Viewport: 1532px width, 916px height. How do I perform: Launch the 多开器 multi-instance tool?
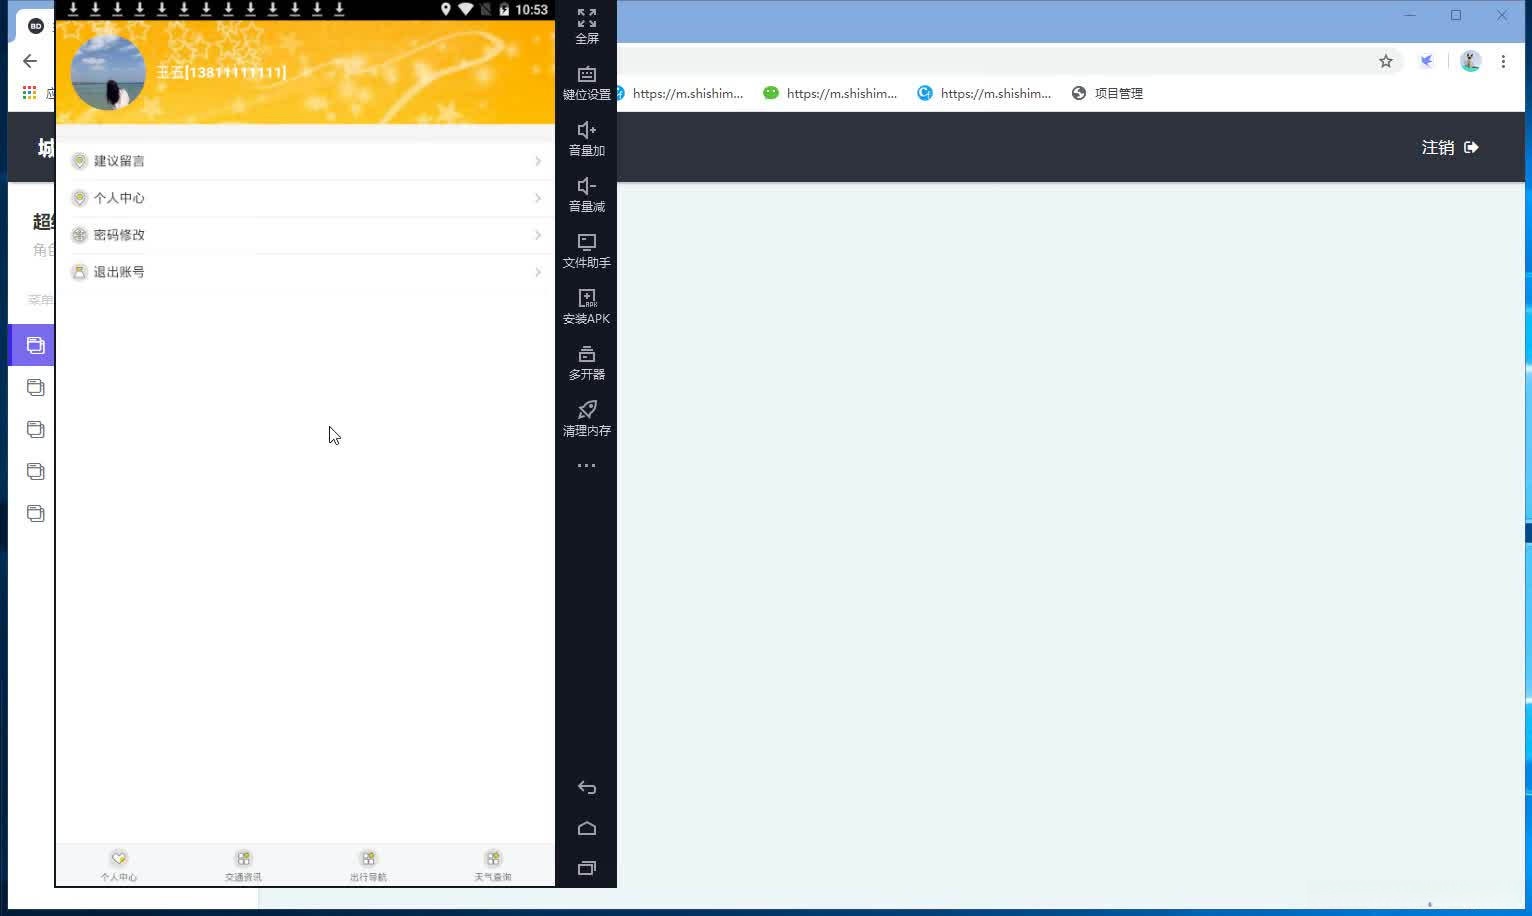(587, 363)
